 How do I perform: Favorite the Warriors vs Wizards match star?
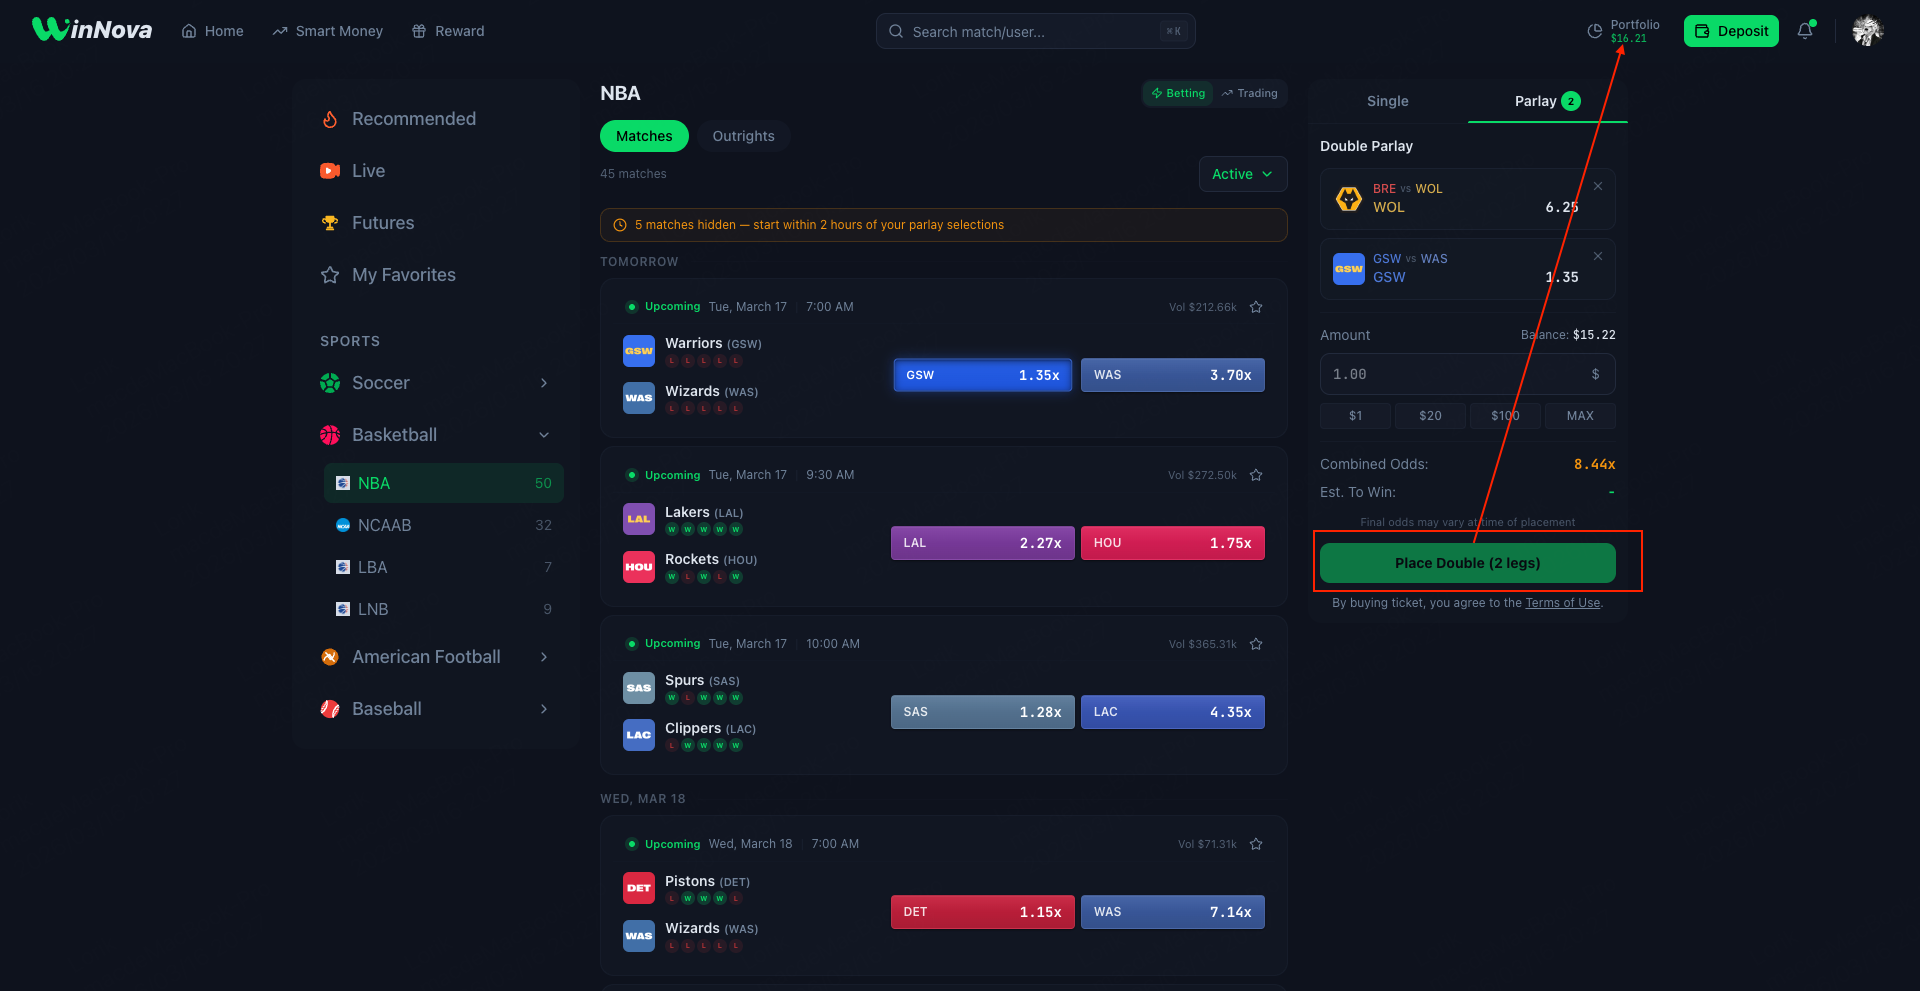click(1256, 307)
